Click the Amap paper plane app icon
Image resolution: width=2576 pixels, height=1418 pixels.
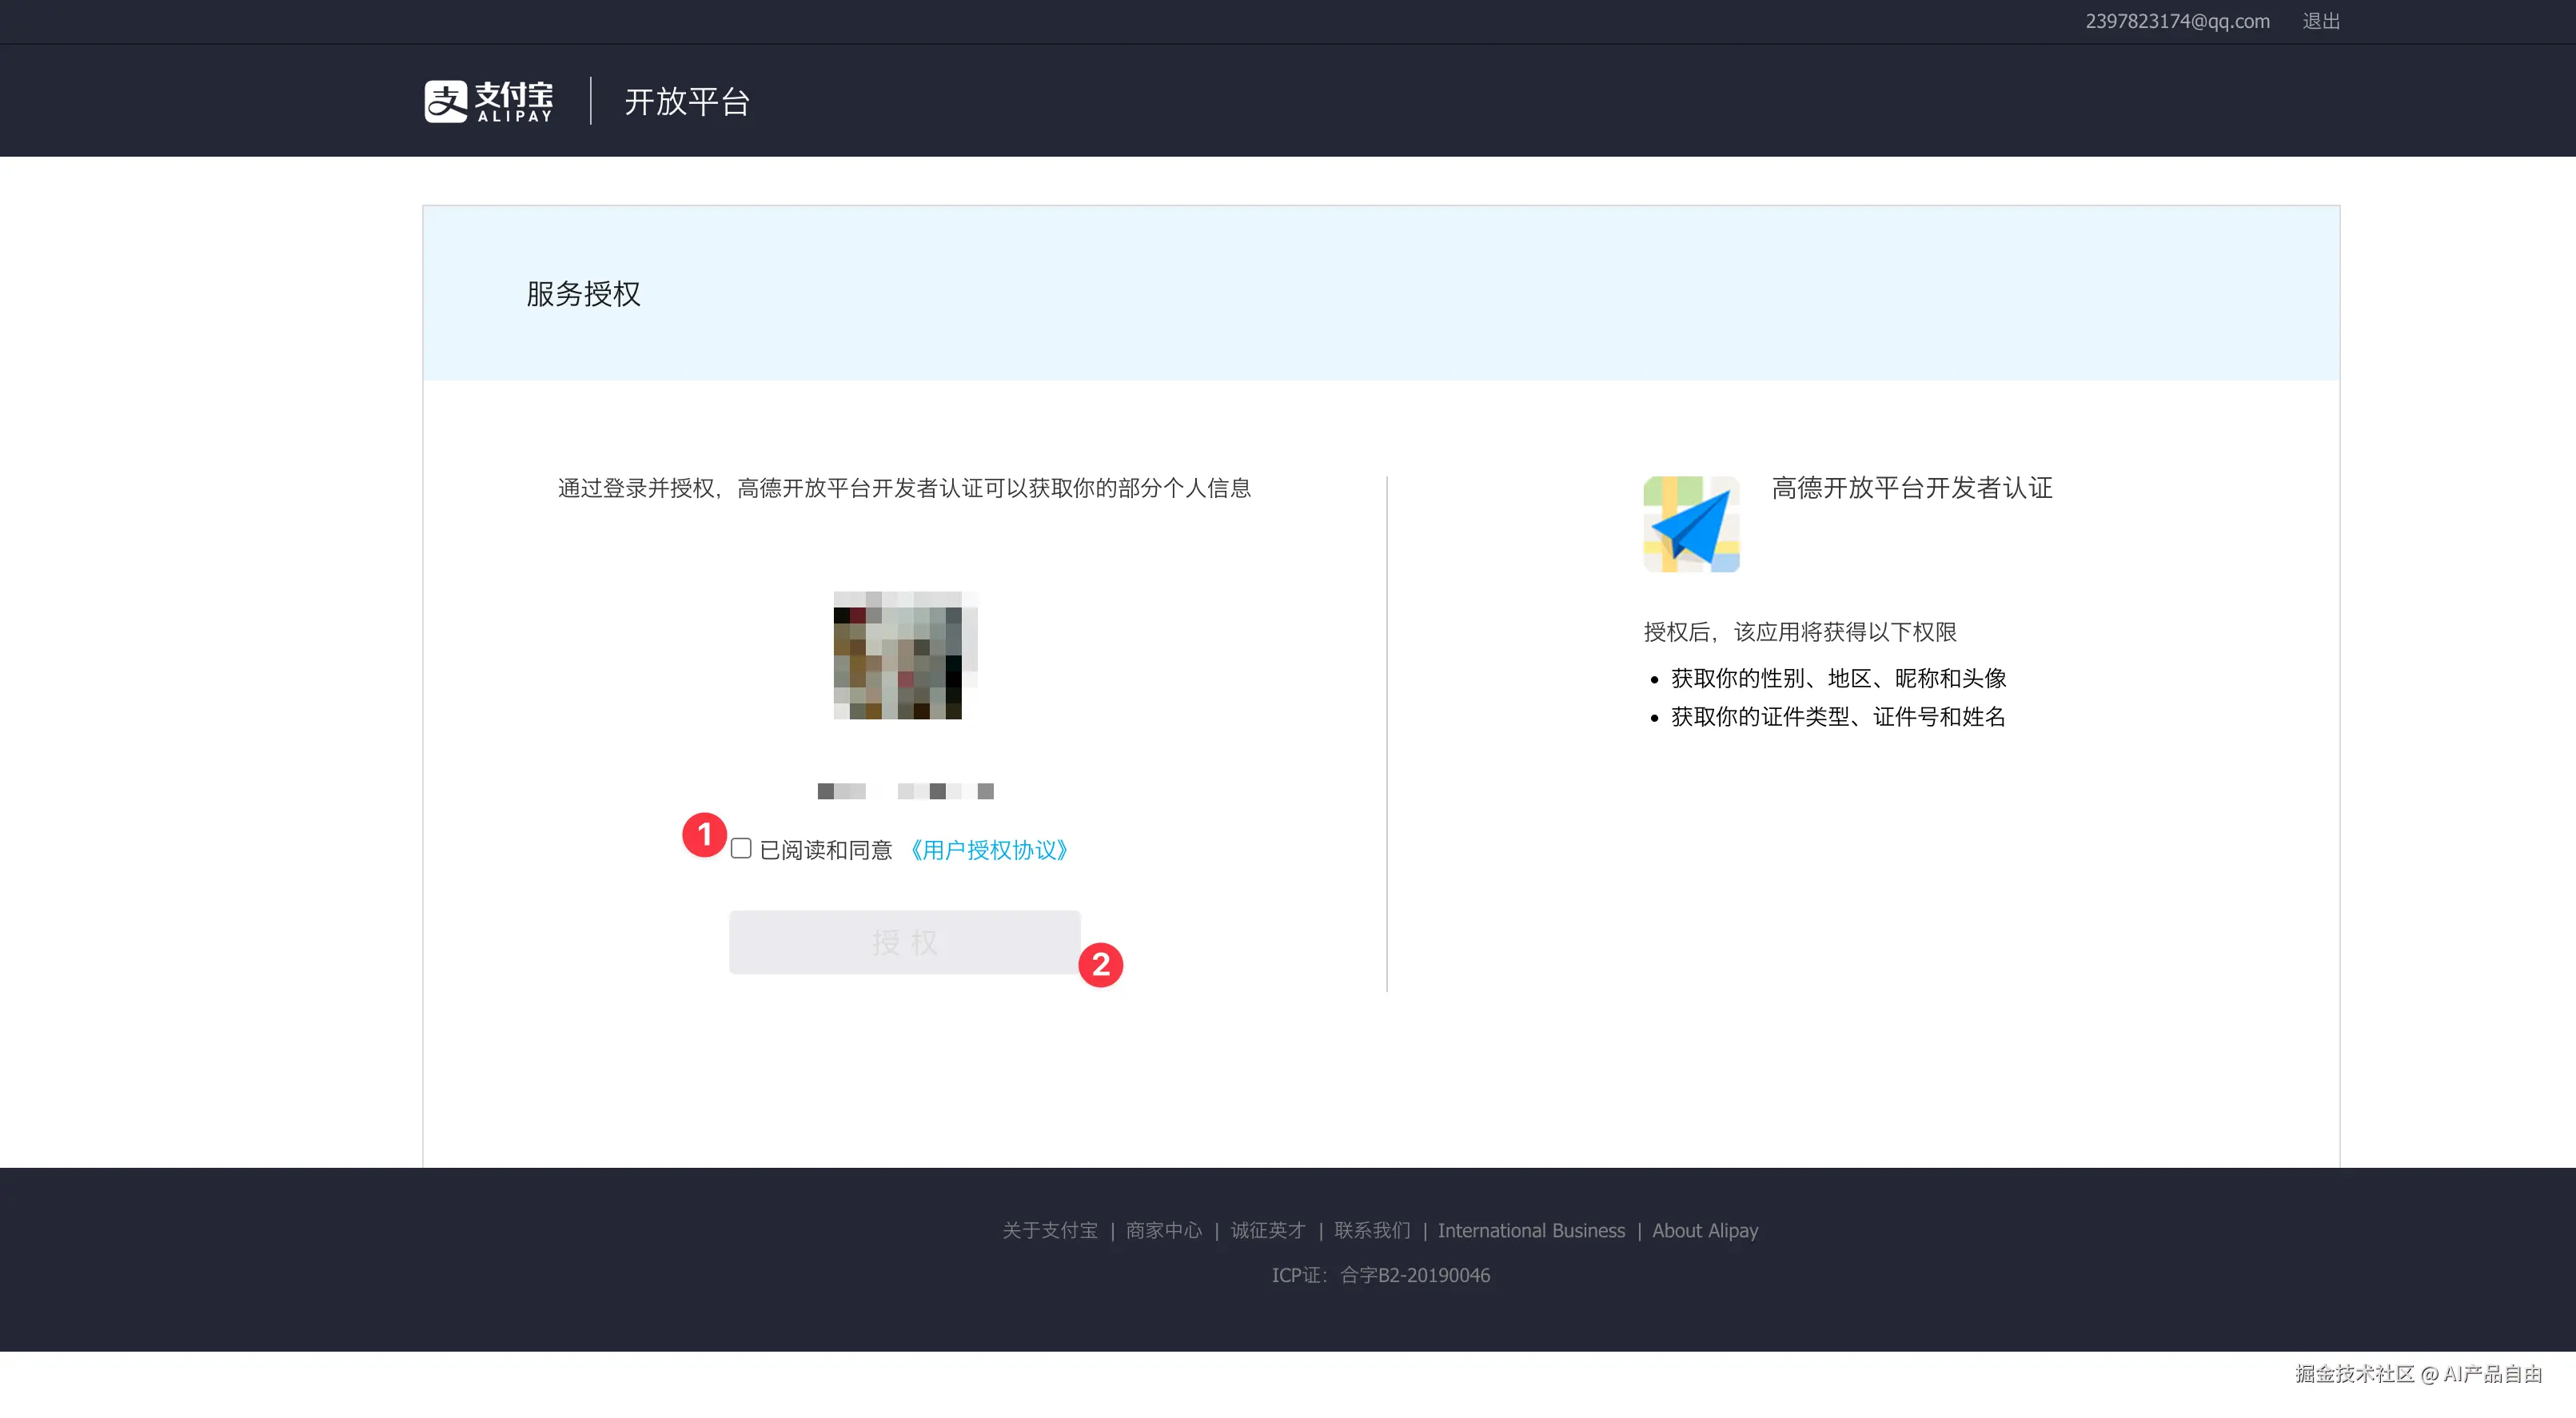pyautogui.click(x=1691, y=524)
